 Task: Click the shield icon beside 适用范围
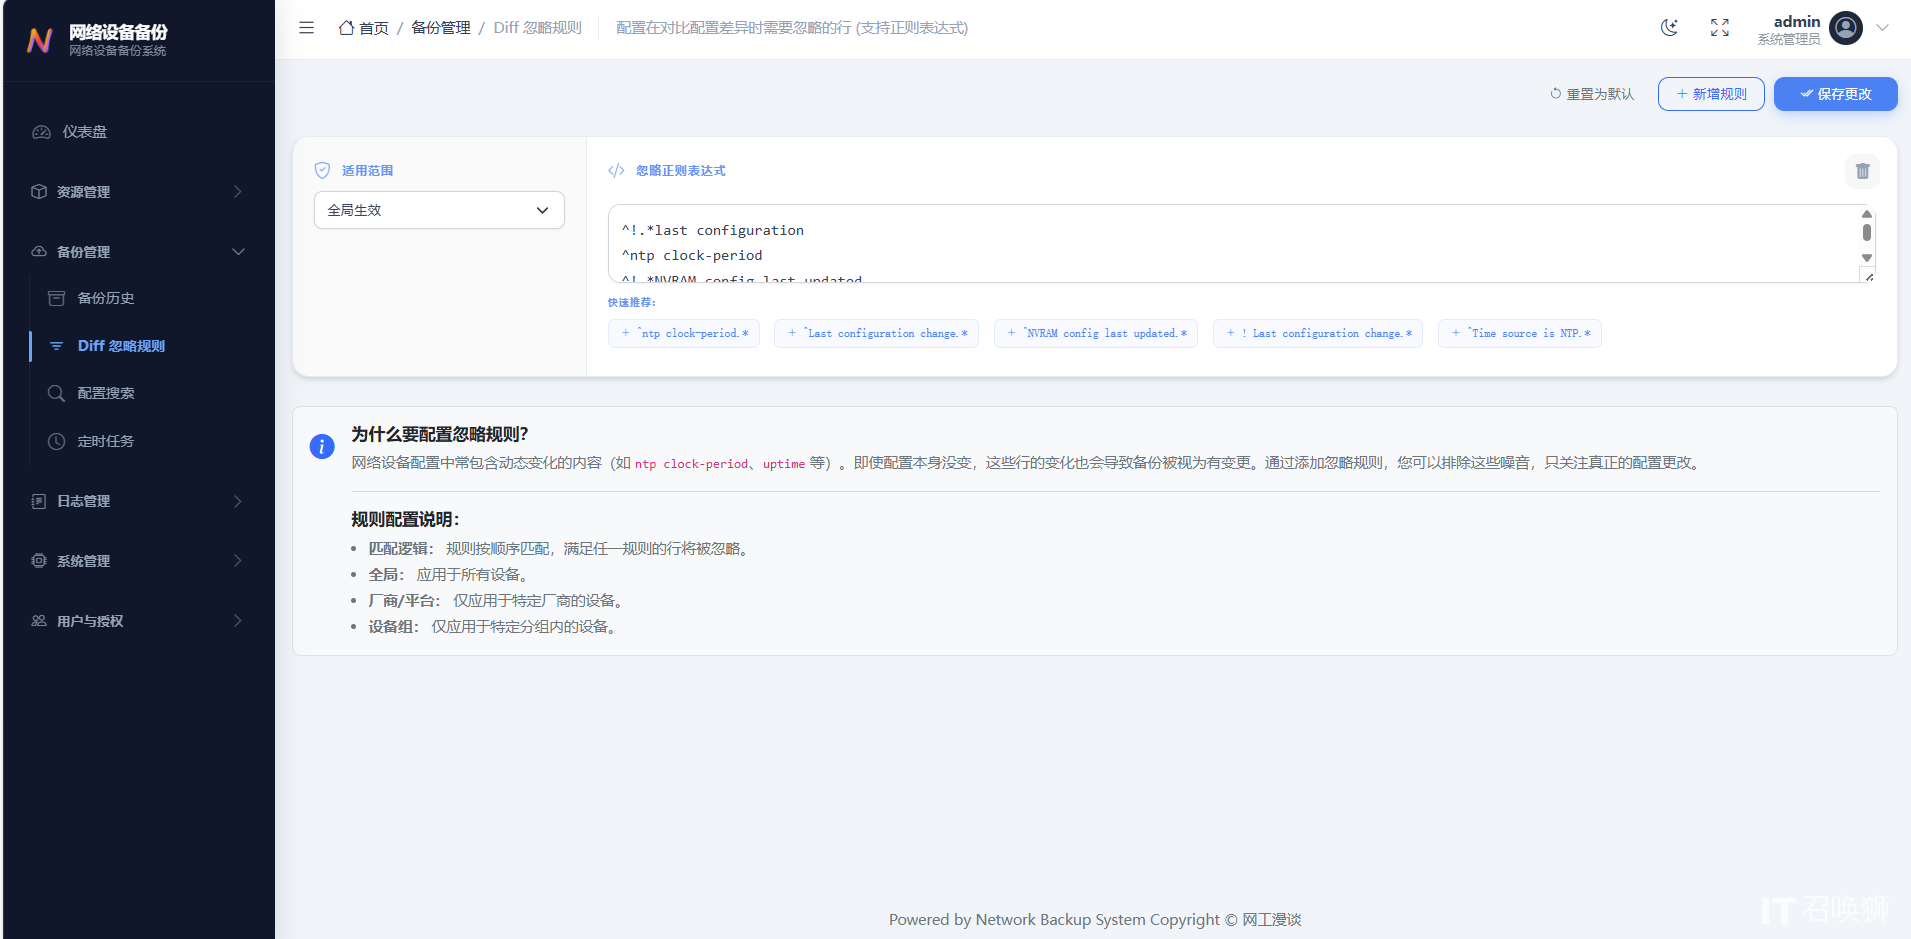tap(322, 171)
